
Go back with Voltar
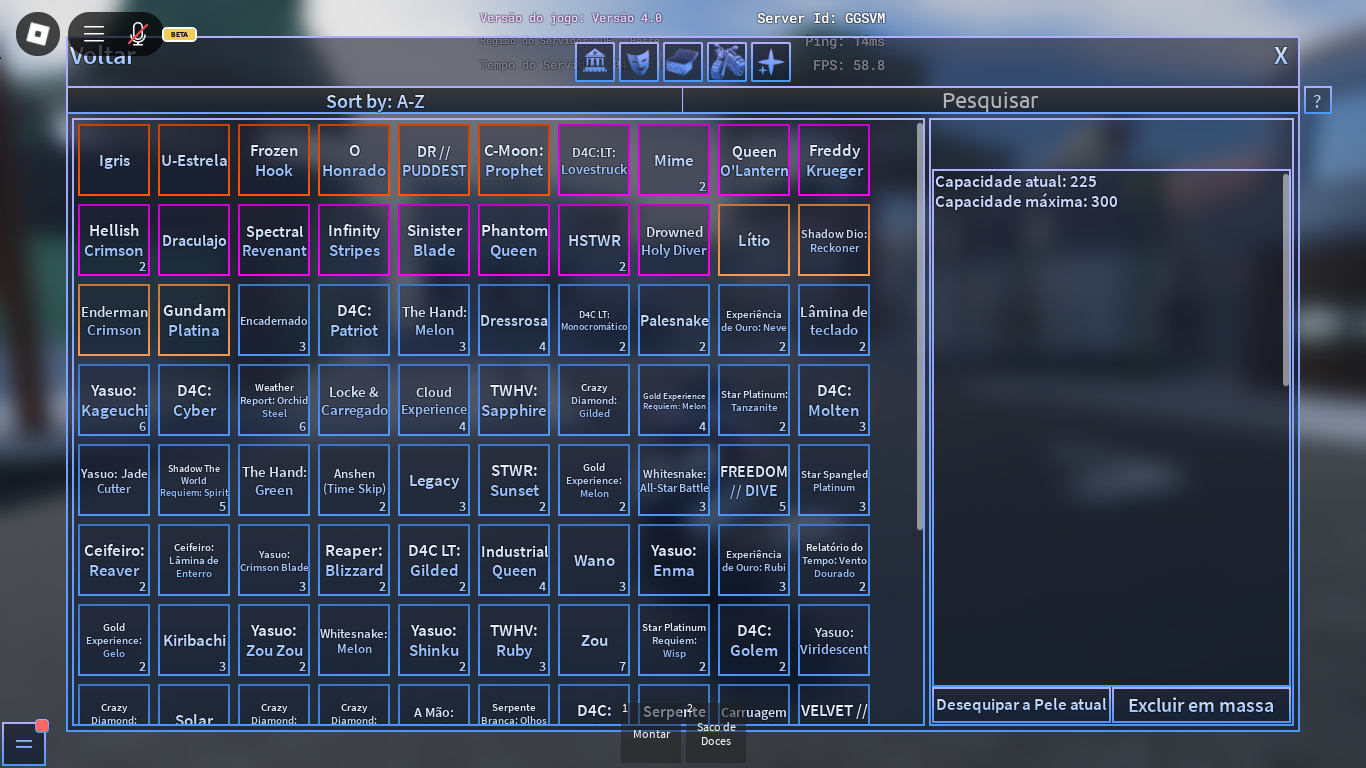[x=102, y=56]
